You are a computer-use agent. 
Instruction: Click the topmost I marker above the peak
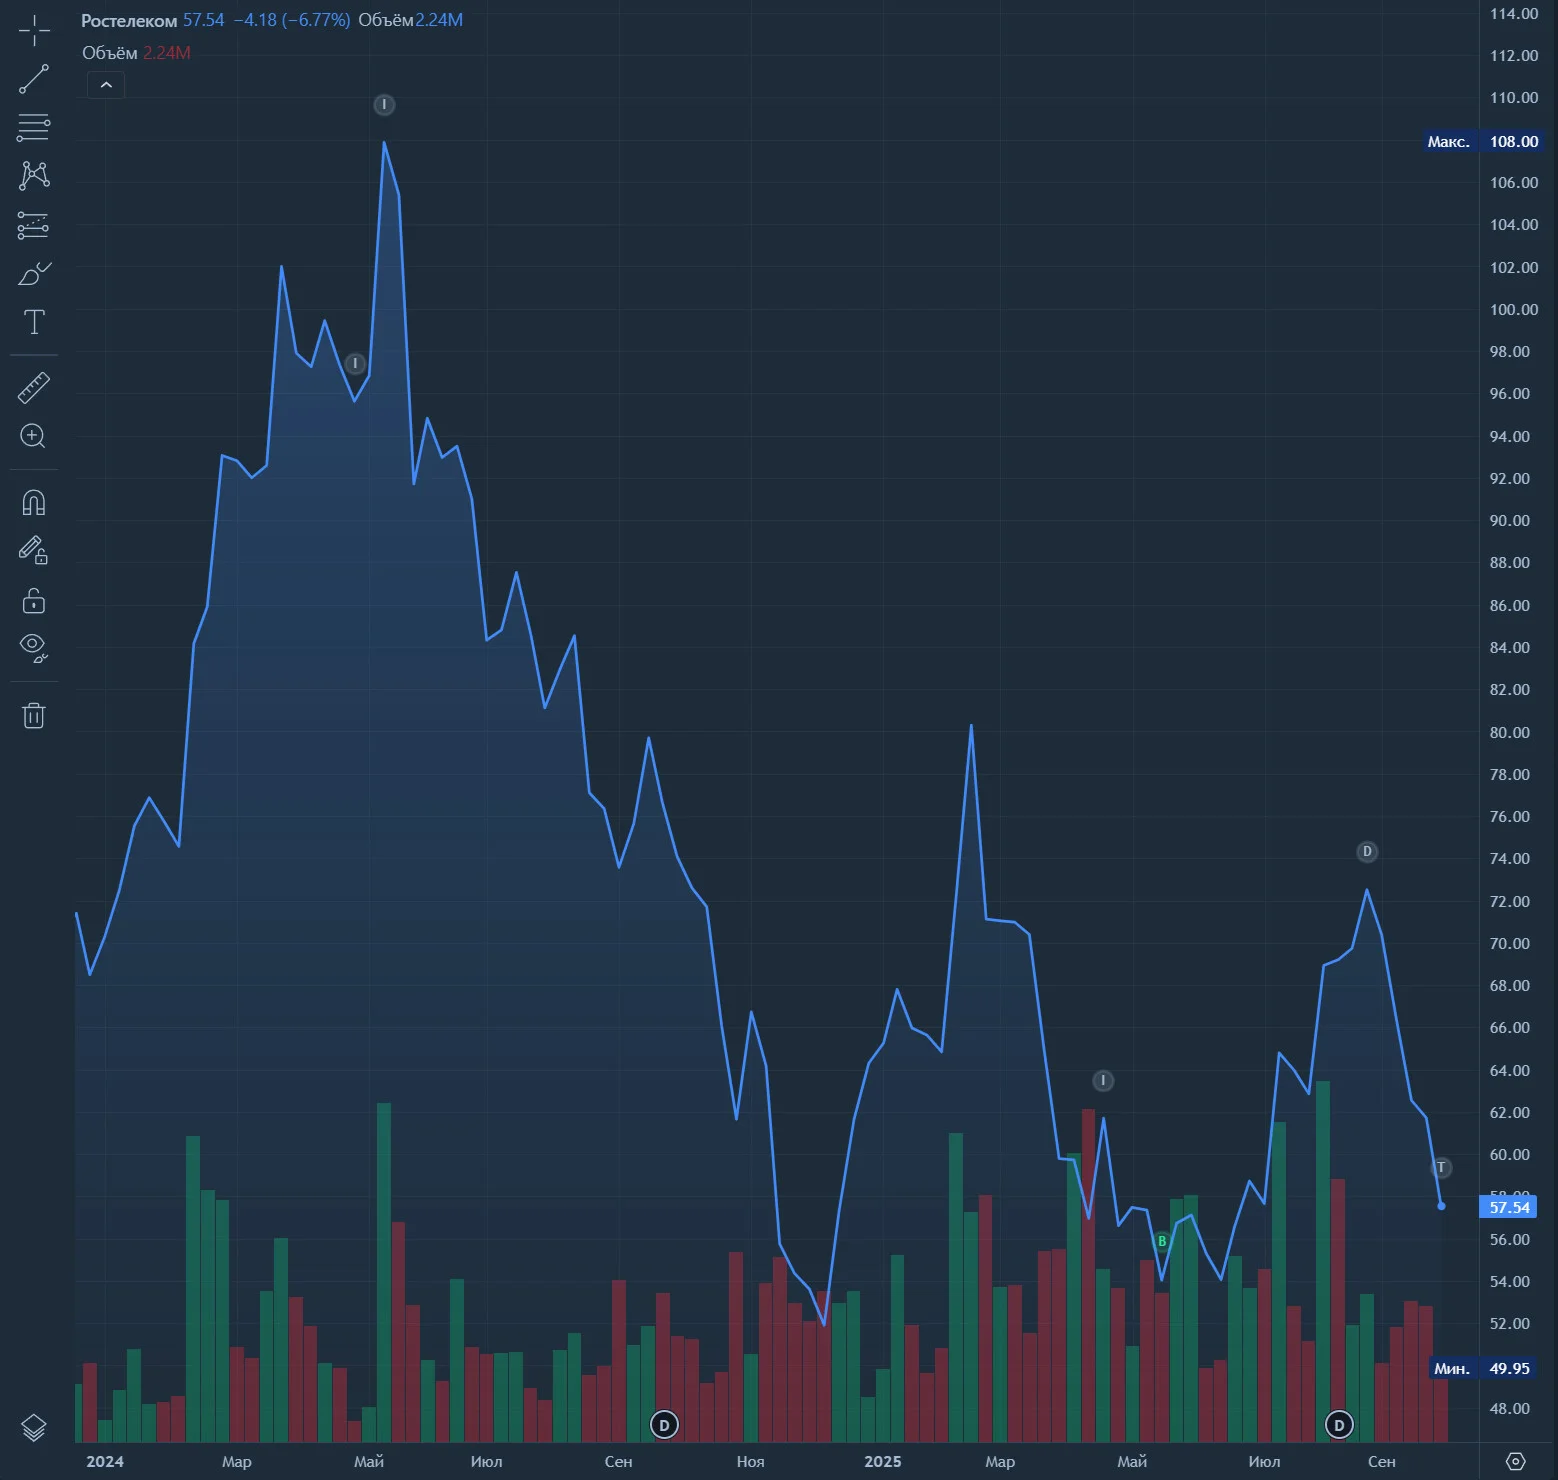(384, 105)
